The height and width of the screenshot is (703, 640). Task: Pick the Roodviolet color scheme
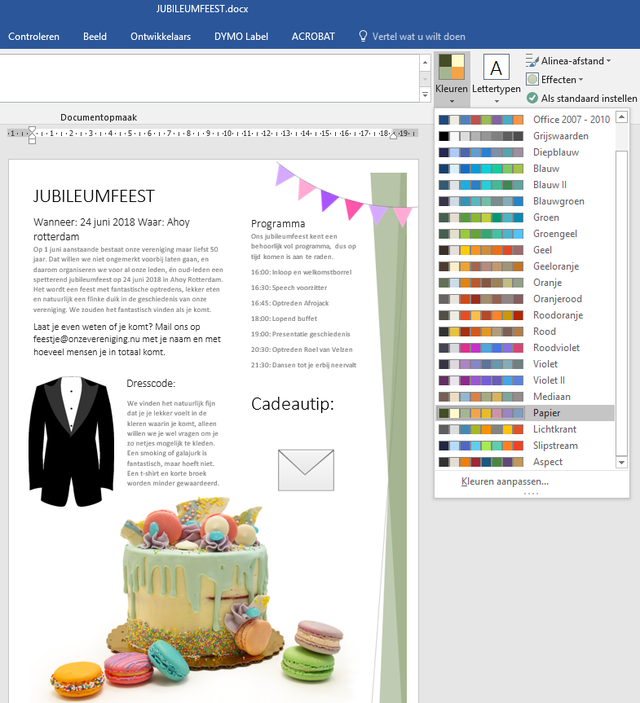[x=525, y=347]
